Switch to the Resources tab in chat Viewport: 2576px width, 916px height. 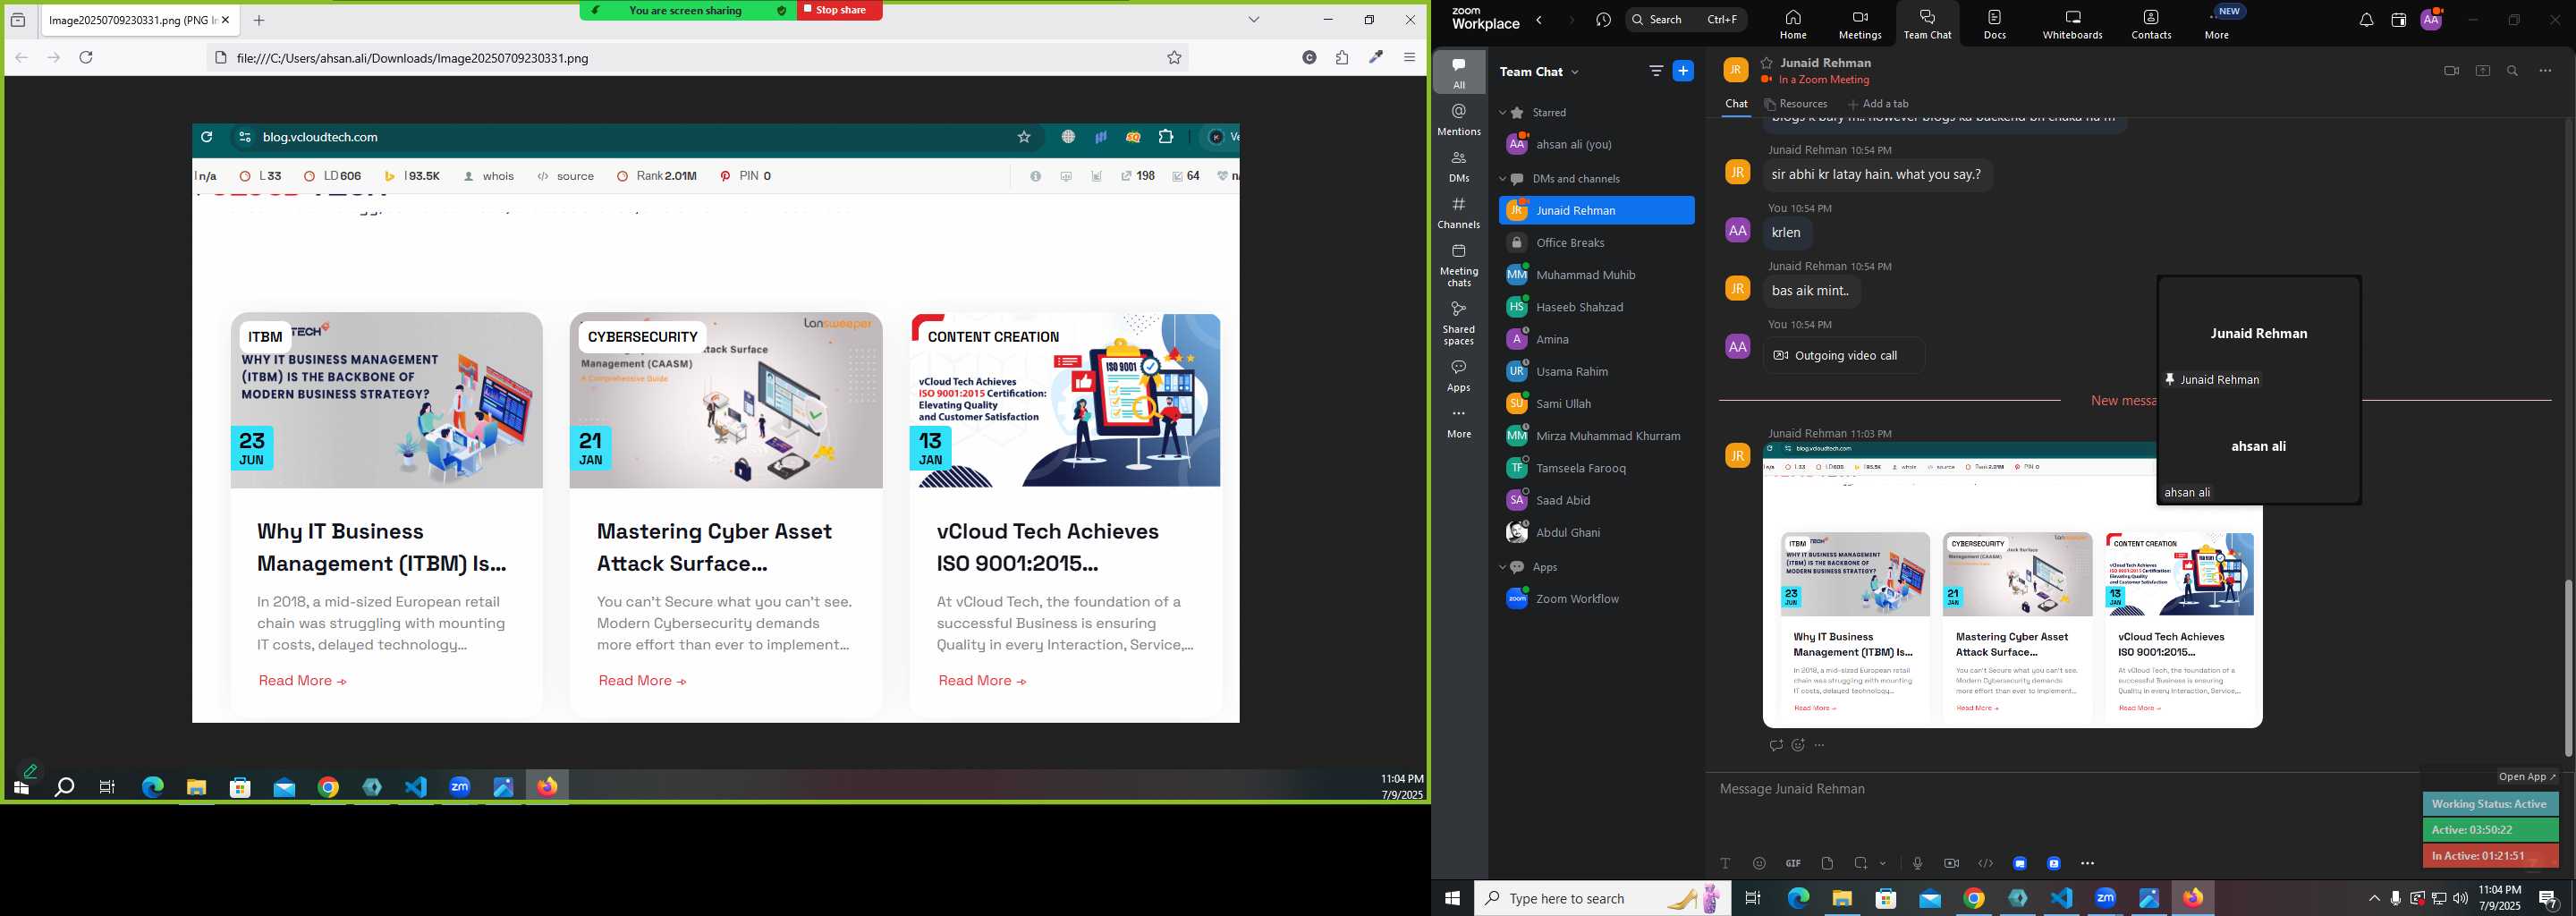[x=1796, y=104]
